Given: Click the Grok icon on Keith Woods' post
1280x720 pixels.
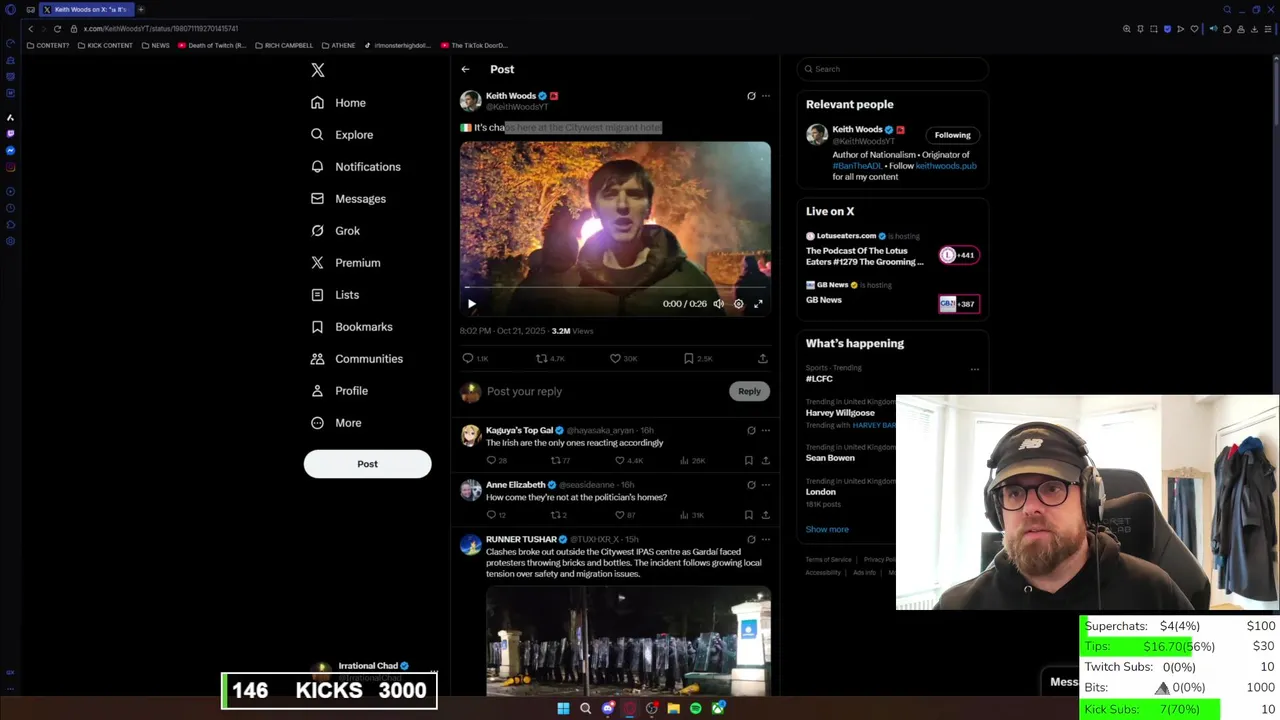Looking at the screenshot, I should (x=751, y=96).
